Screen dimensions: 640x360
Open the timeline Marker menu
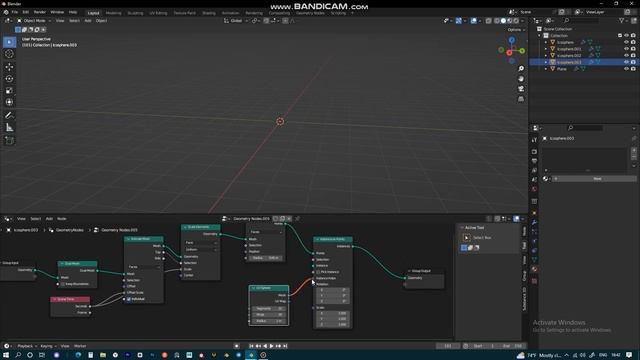point(80,346)
